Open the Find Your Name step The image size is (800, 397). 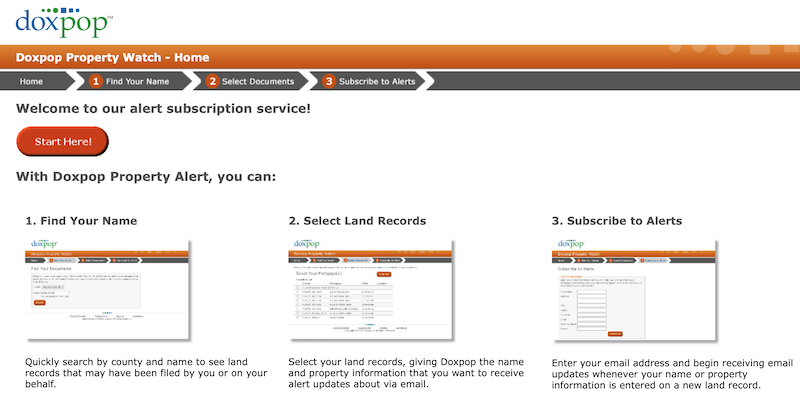point(137,81)
